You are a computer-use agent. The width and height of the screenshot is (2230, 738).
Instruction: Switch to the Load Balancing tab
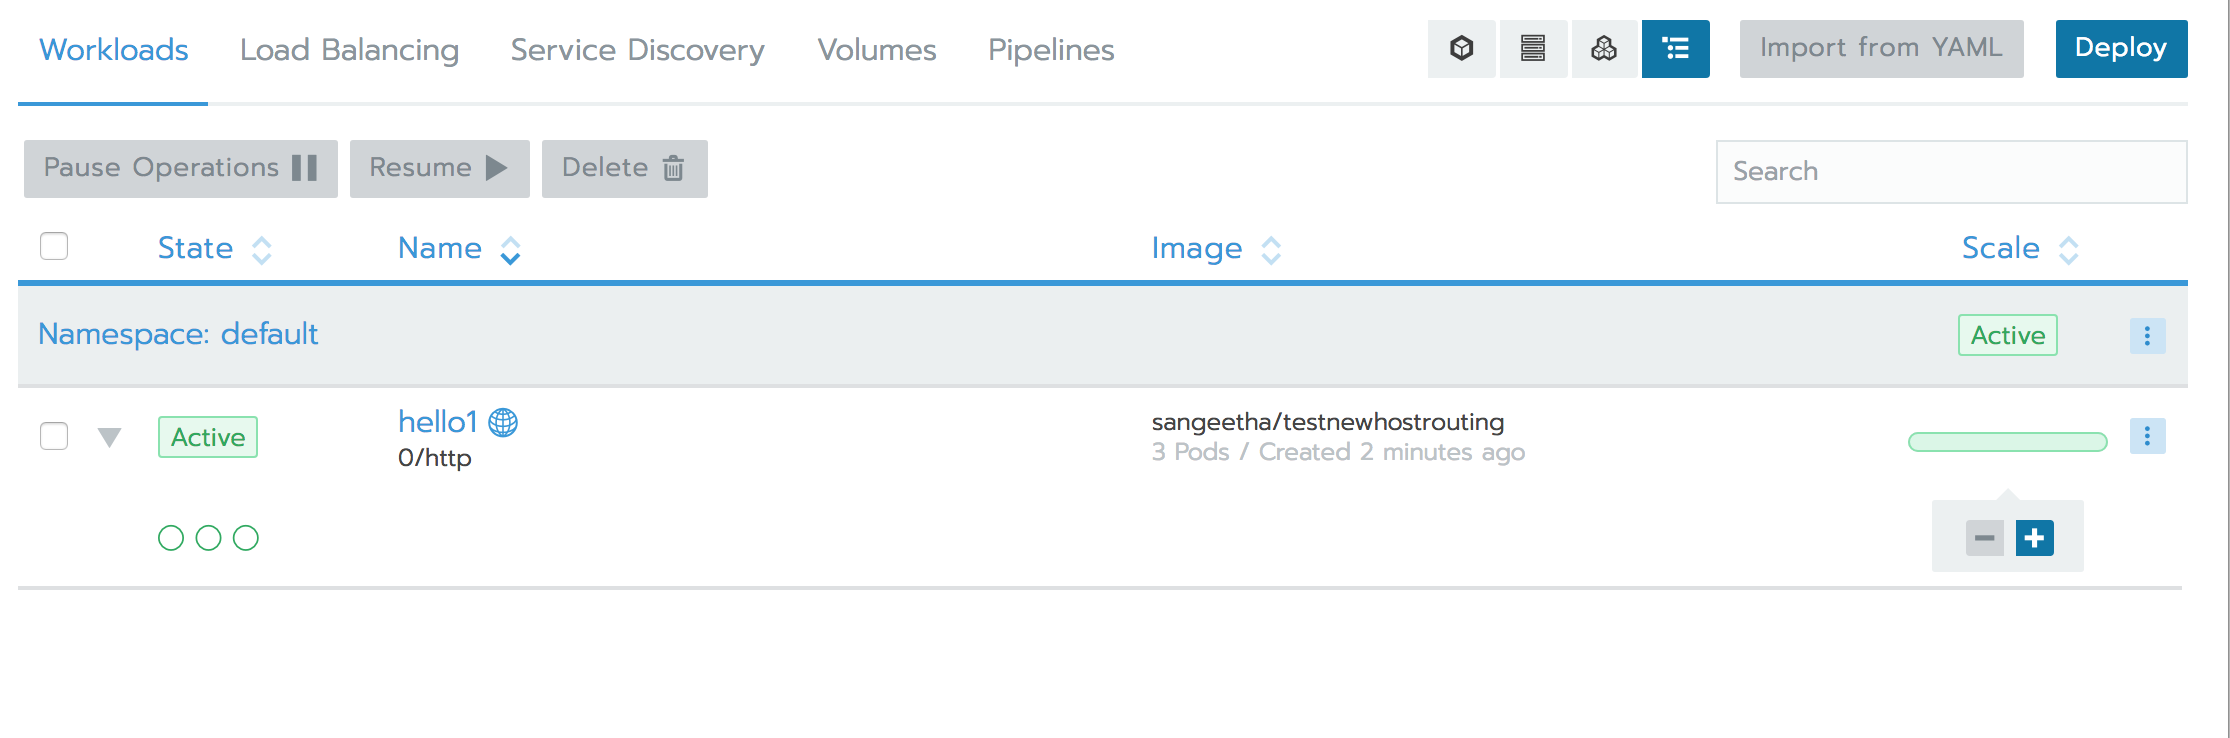pos(348,49)
